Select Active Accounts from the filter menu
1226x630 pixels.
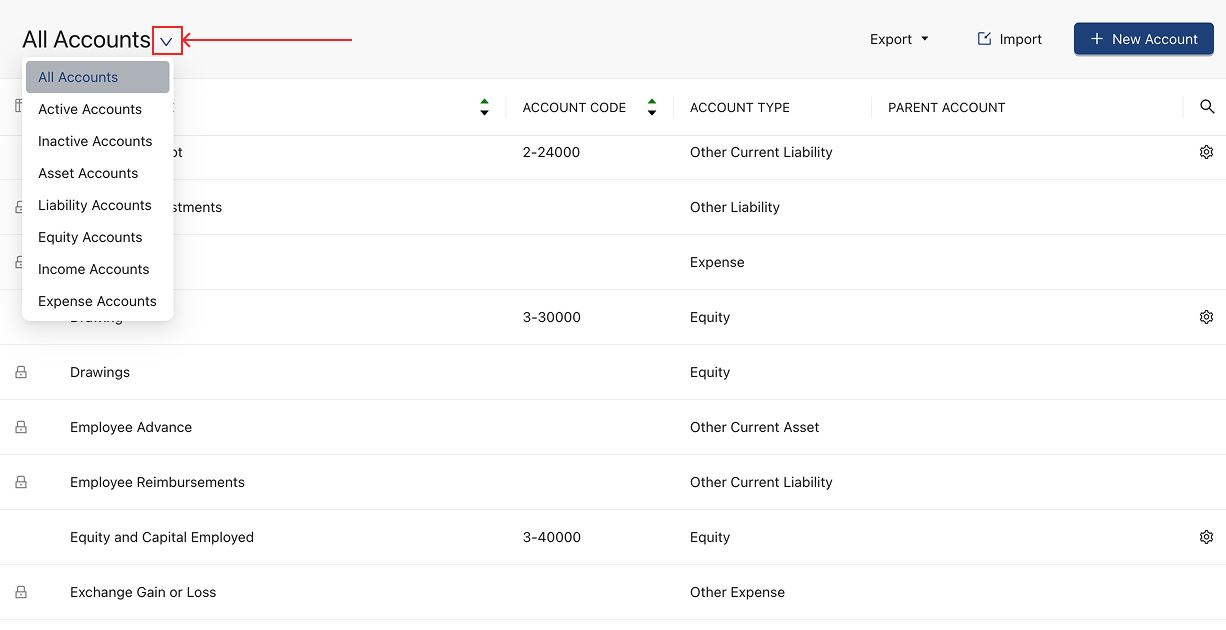88,108
